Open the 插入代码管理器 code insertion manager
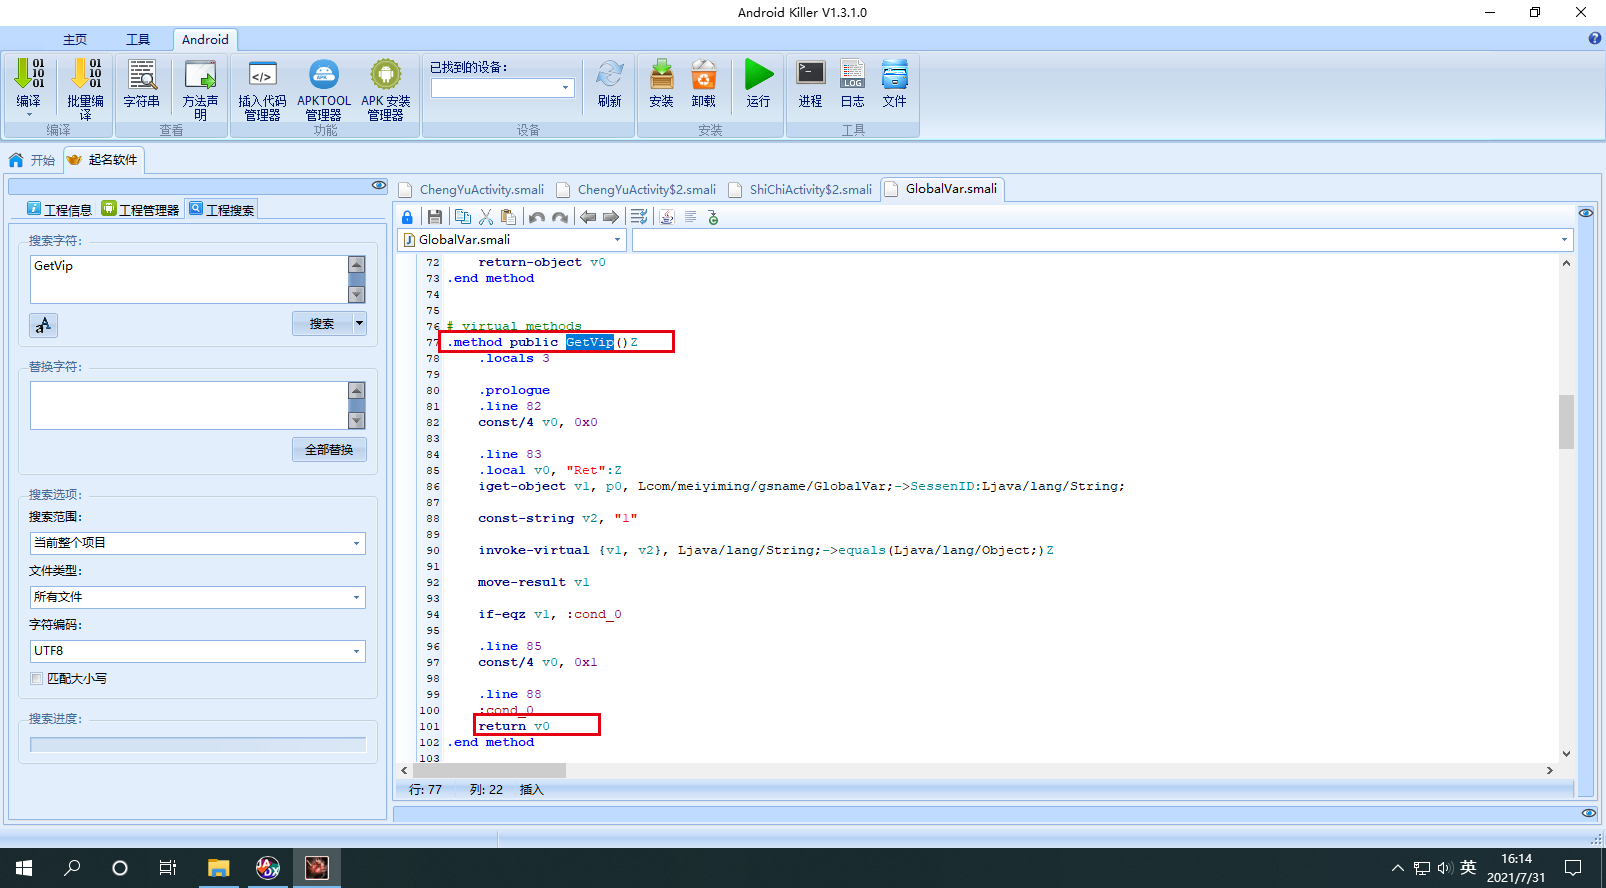Viewport: 1606px width, 888px height. [262, 74]
